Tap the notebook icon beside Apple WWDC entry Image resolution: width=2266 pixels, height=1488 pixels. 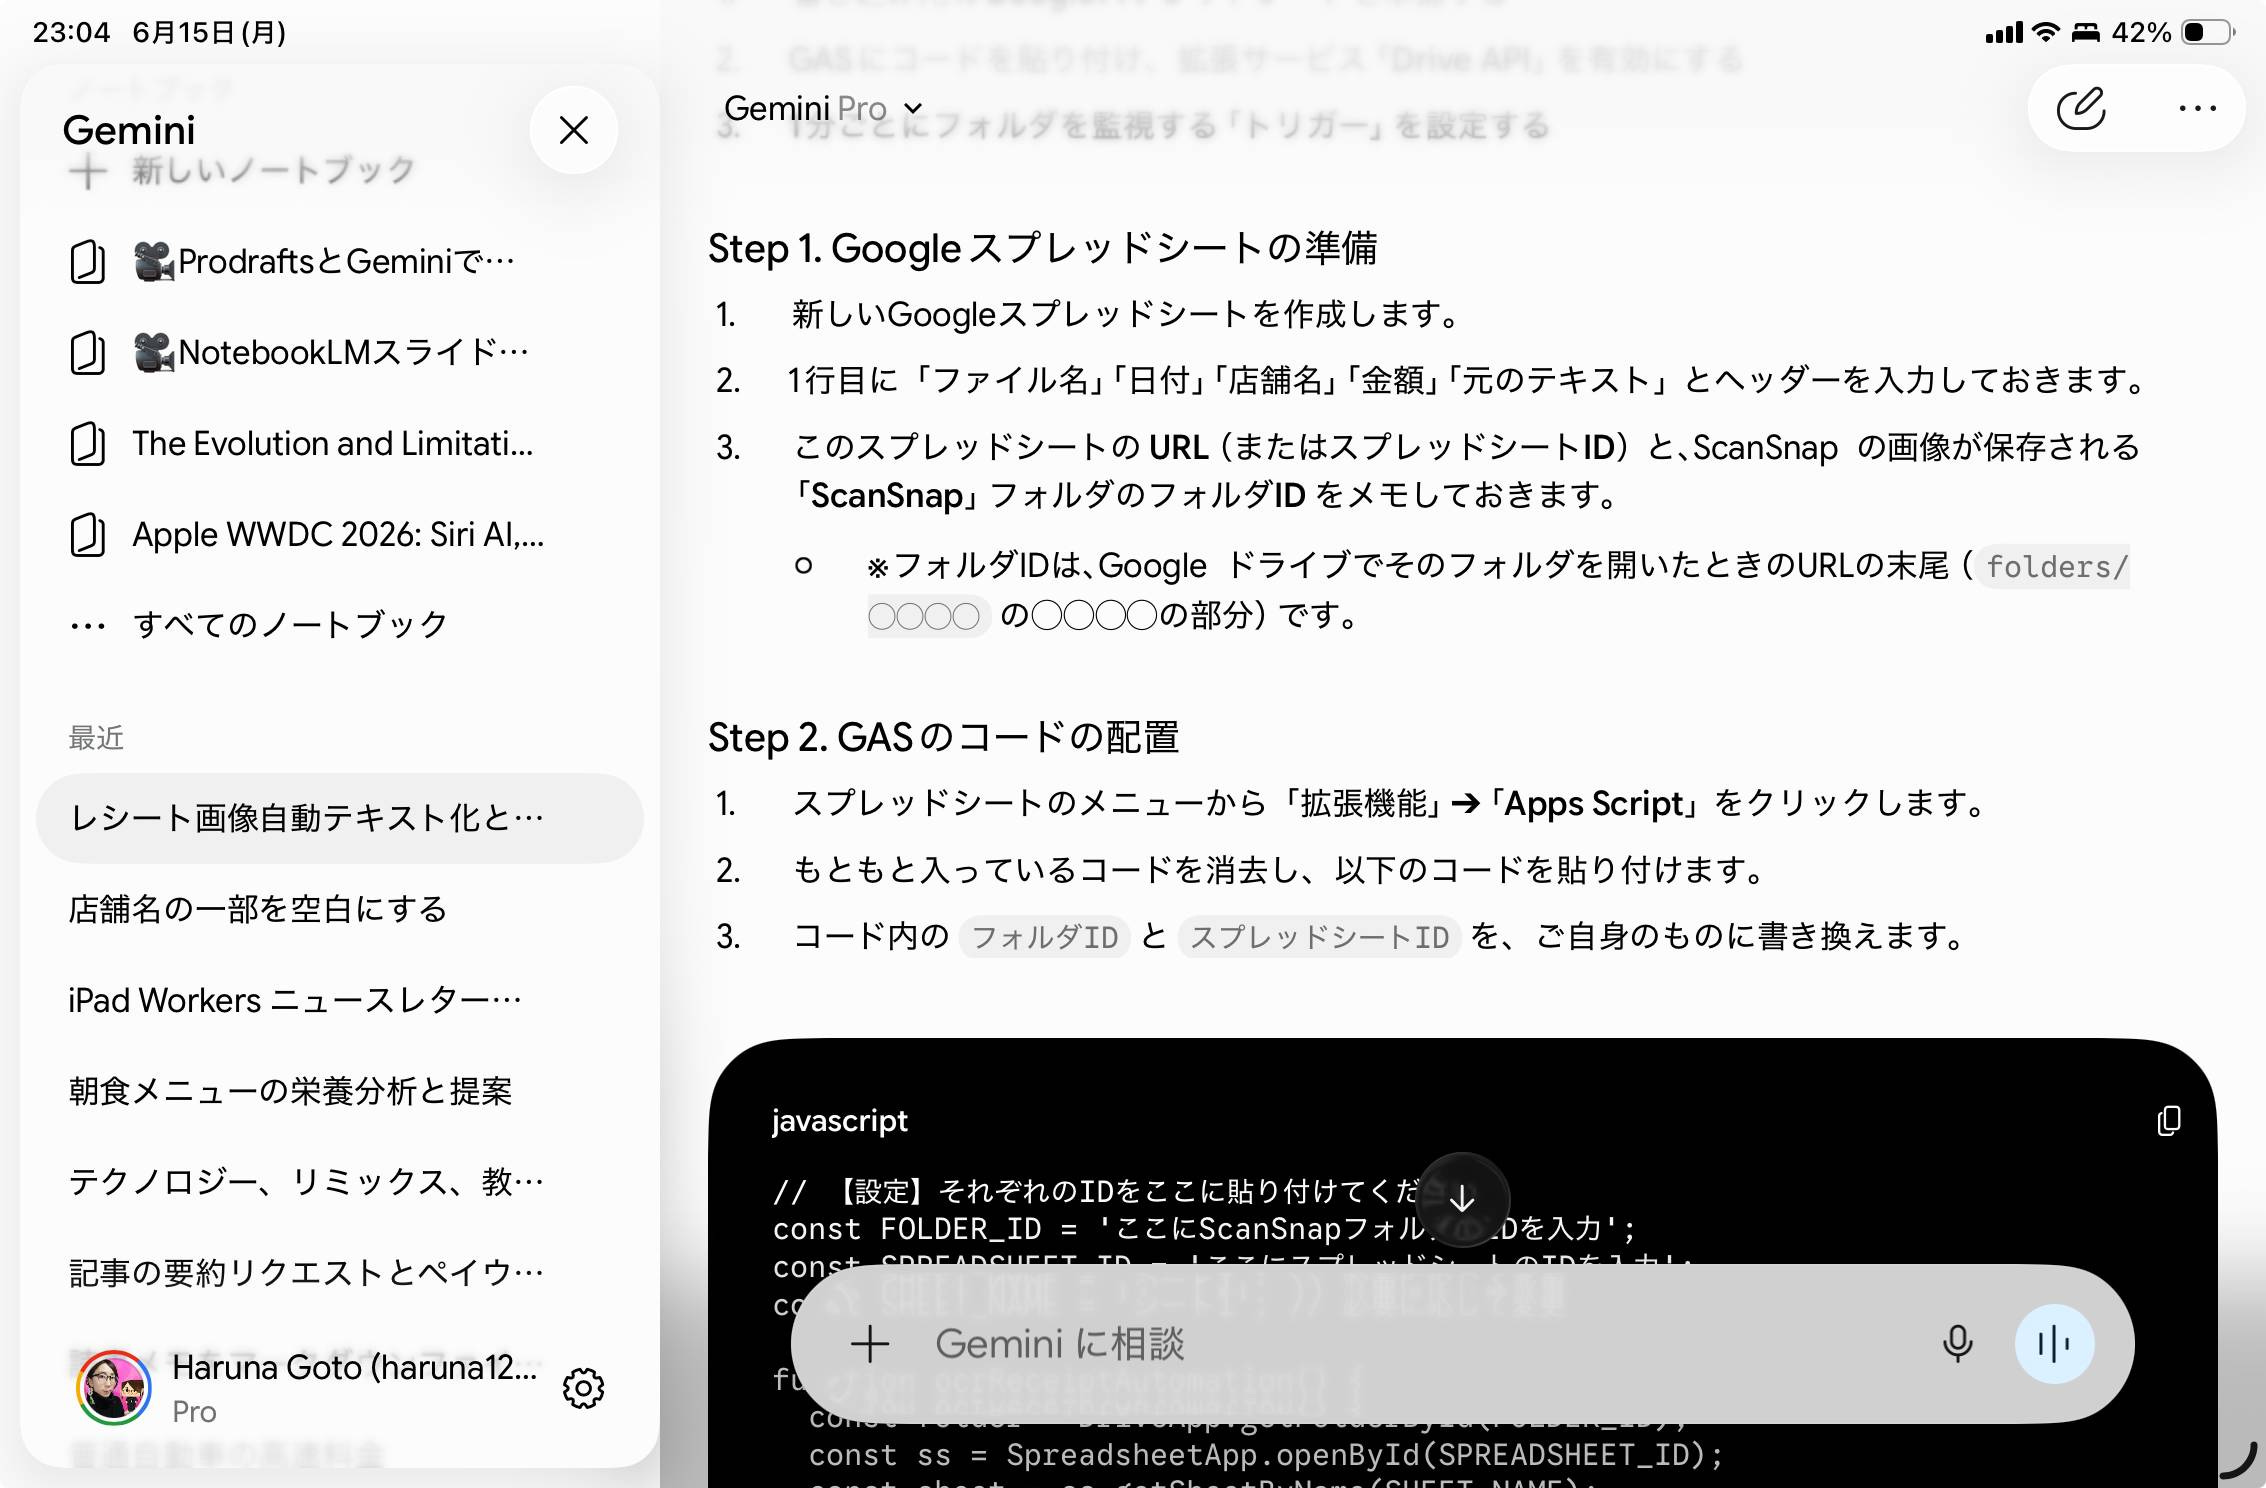pyautogui.click(x=88, y=535)
